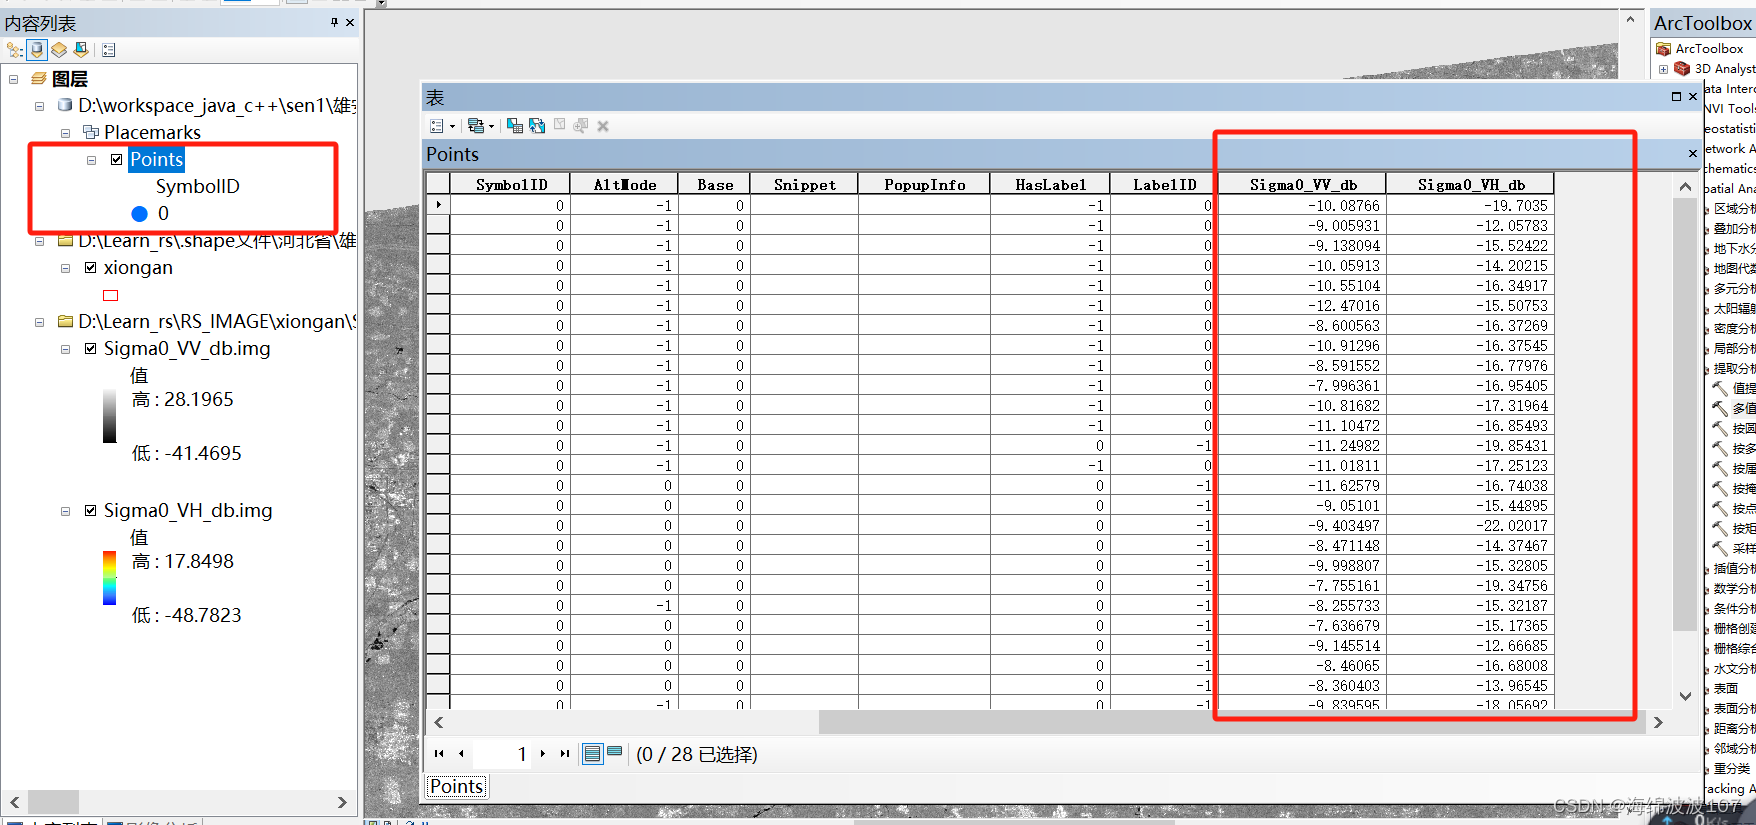Click 3D Analyst toolbox icon
This screenshot has height=825, width=1756.
click(x=1682, y=69)
